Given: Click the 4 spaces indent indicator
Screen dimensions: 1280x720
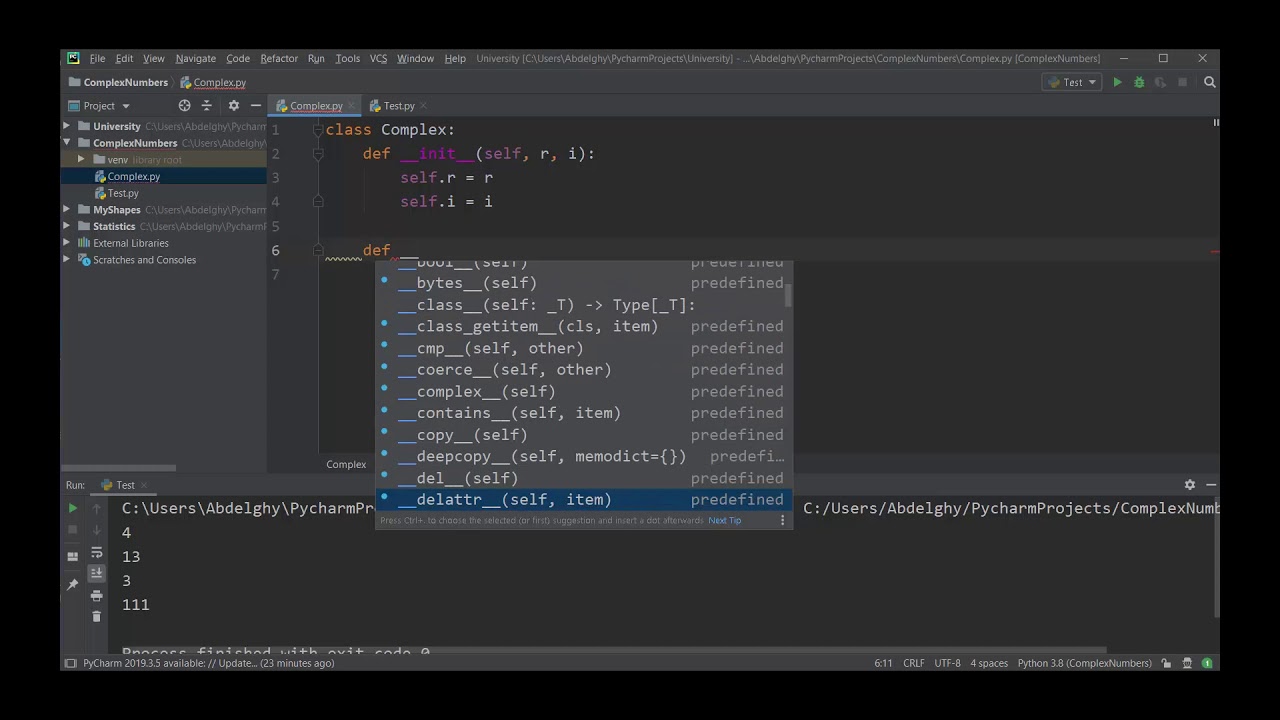Looking at the screenshot, I should pyautogui.click(x=988, y=663).
